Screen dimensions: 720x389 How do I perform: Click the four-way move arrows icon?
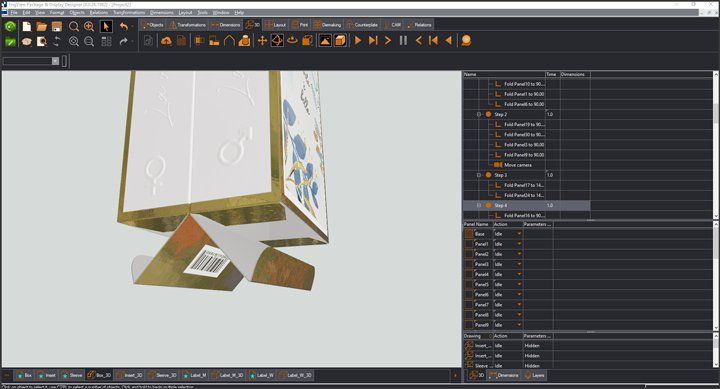tap(262, 41)
